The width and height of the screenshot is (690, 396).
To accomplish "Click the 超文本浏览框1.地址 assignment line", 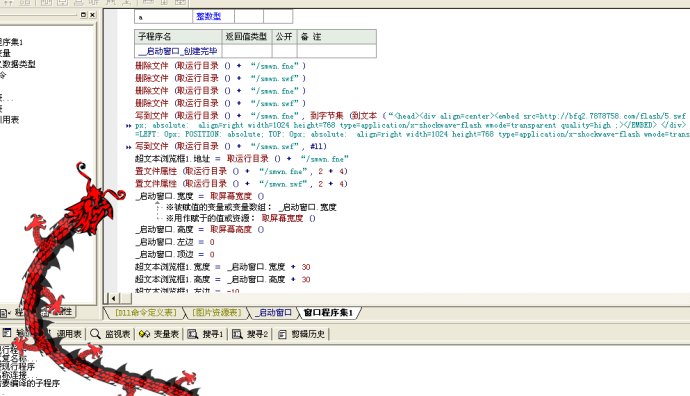I will pos(242,158).
